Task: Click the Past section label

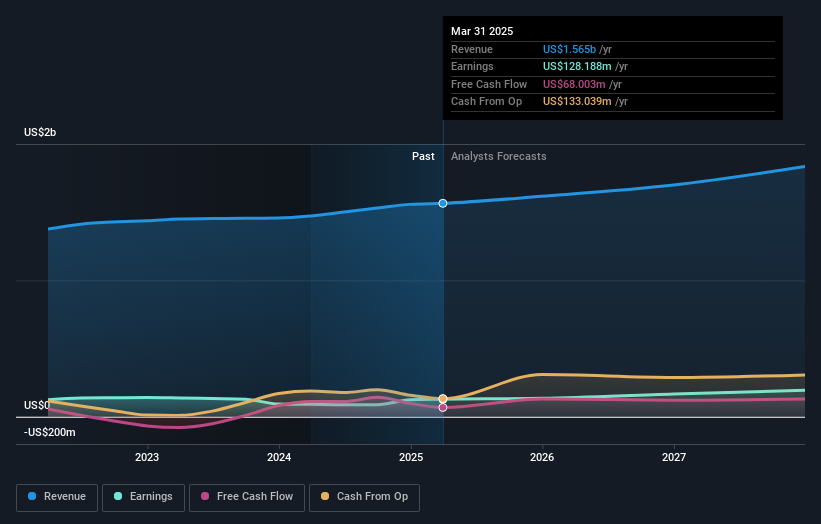Action: point(423,157)
